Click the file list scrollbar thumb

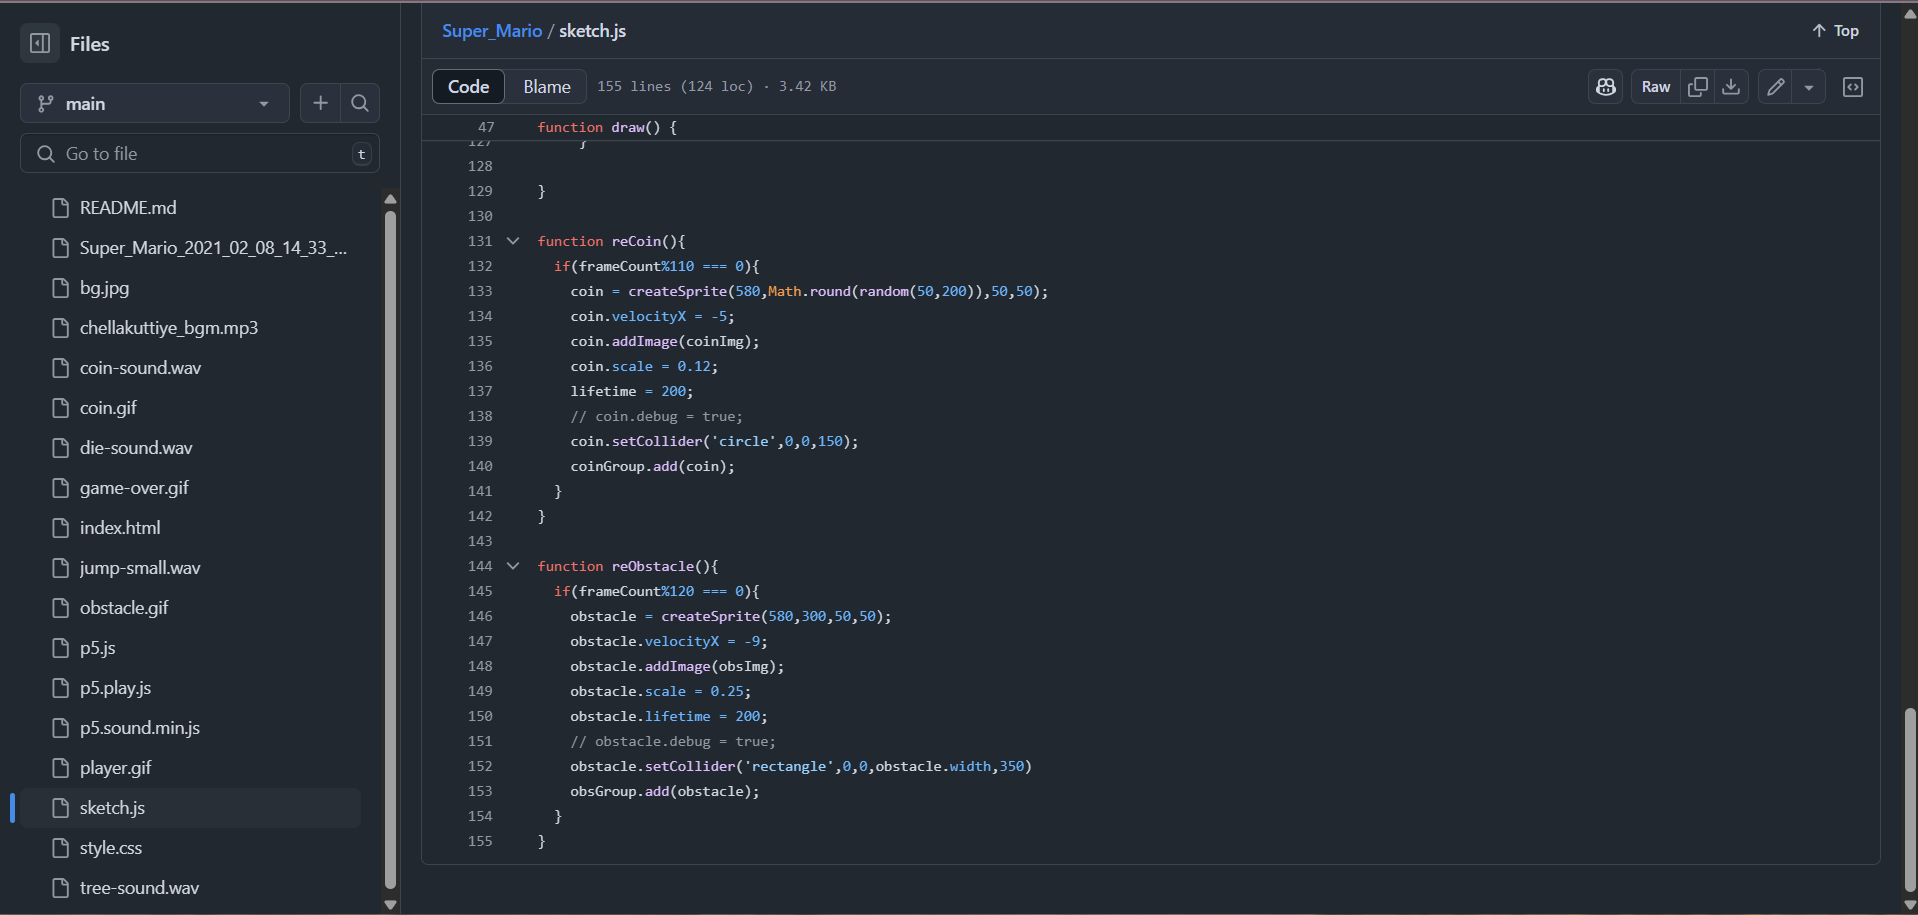390,545
